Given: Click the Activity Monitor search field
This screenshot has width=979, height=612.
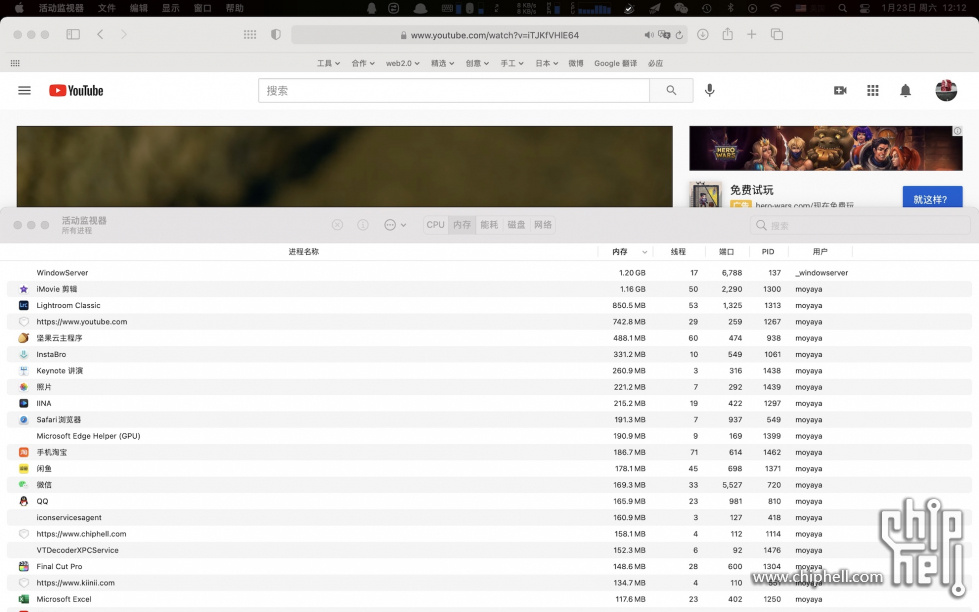Looking at the screenshot, I should point(860,225).
